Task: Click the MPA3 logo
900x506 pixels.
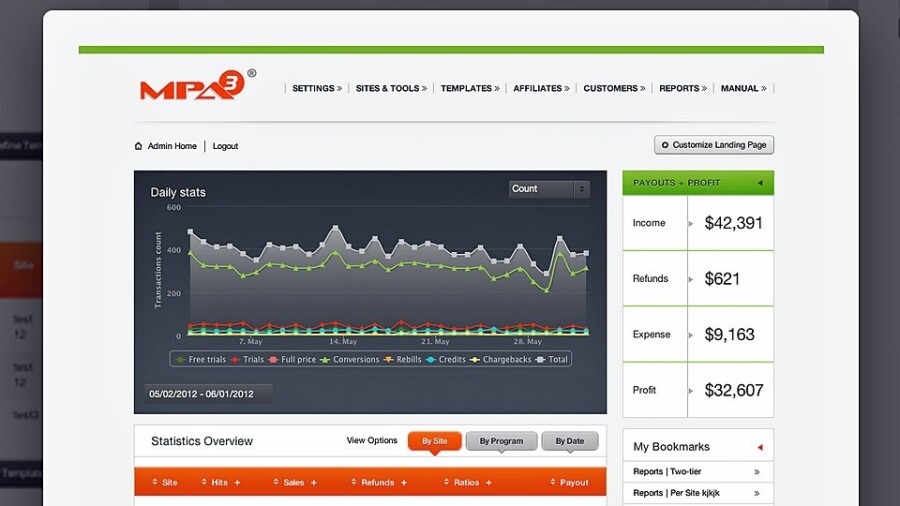Action: [190, 87]
